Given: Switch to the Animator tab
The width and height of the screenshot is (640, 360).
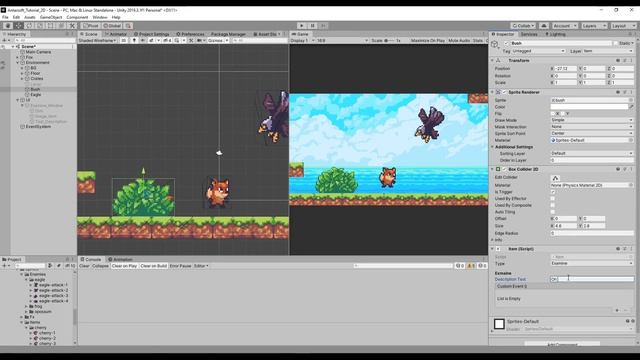Looking at the screenshot, I should pyautogui.click(x=116, y=34).
